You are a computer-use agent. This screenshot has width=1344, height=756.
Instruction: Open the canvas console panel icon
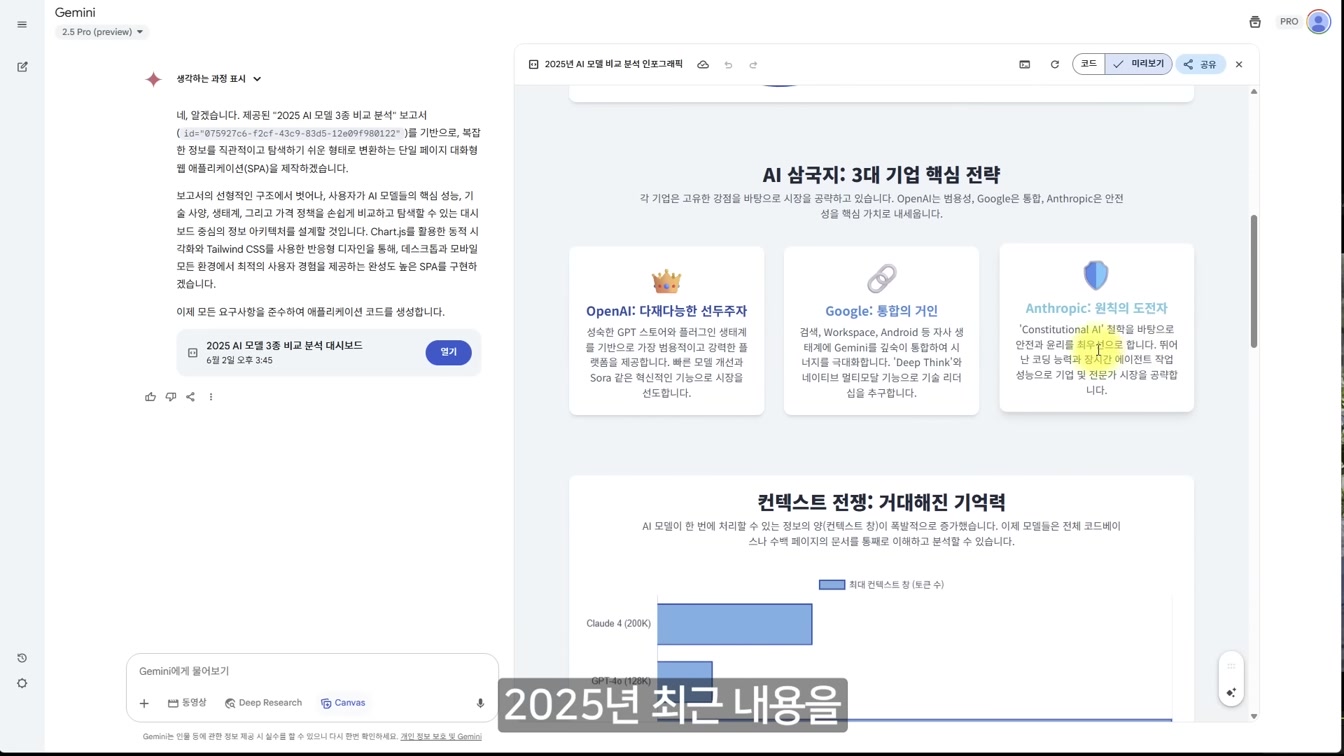coord(1025,65)
